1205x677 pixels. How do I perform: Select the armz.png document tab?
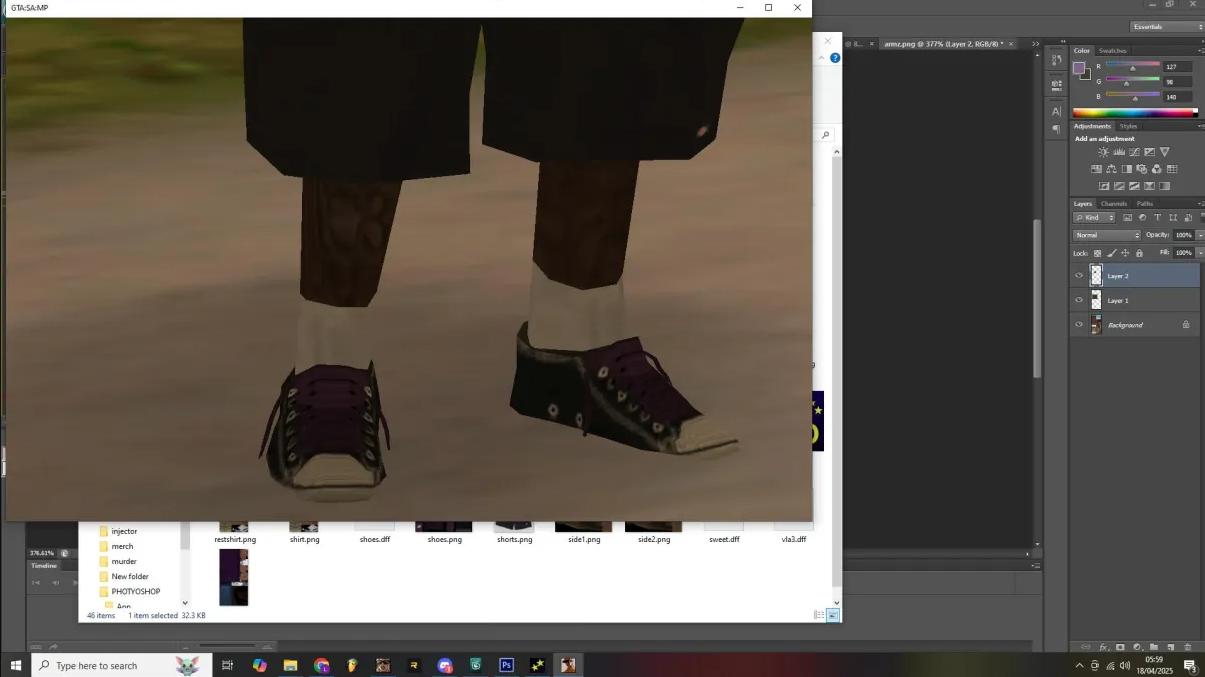click(944, 44)
